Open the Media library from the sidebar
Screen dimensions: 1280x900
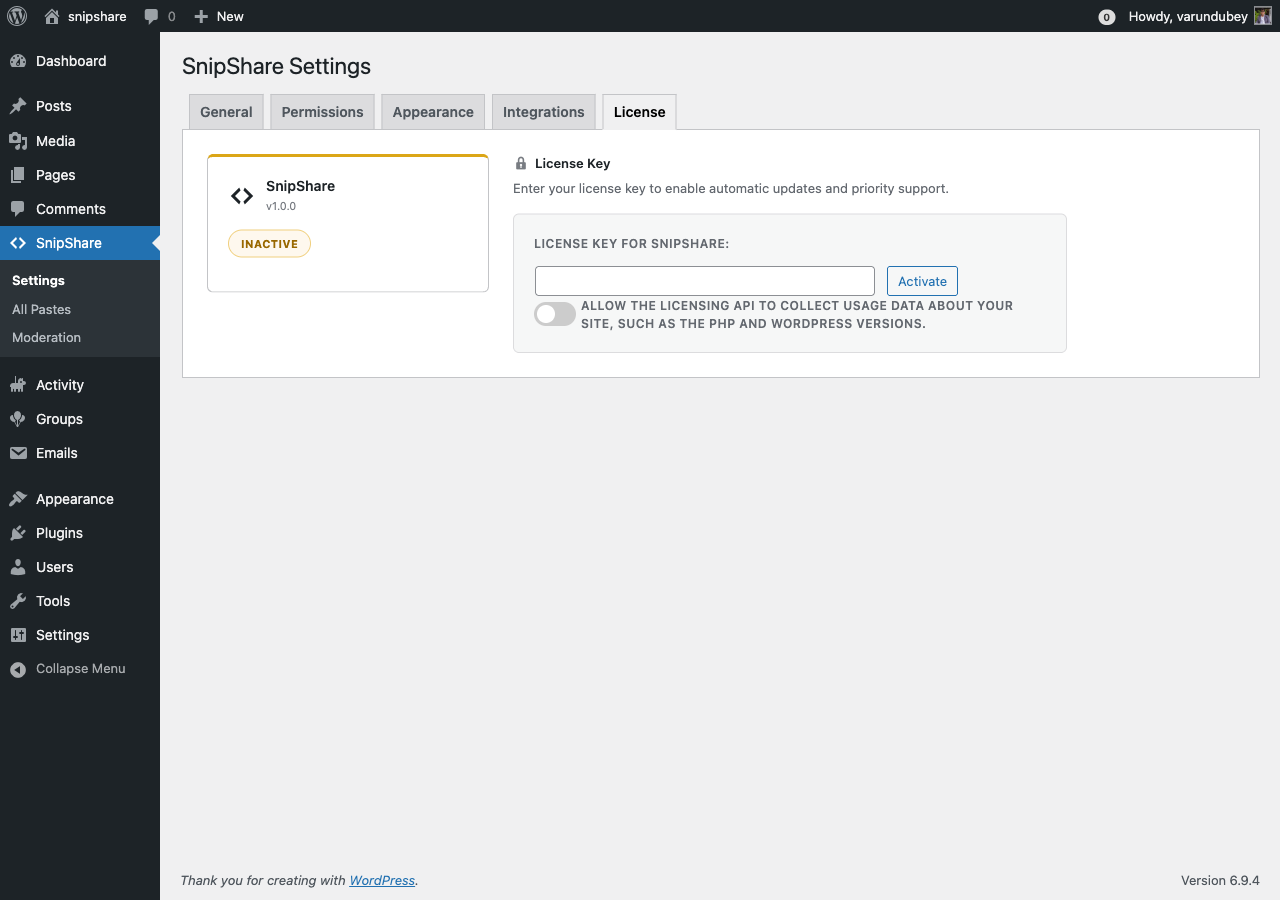click(17, 141)
